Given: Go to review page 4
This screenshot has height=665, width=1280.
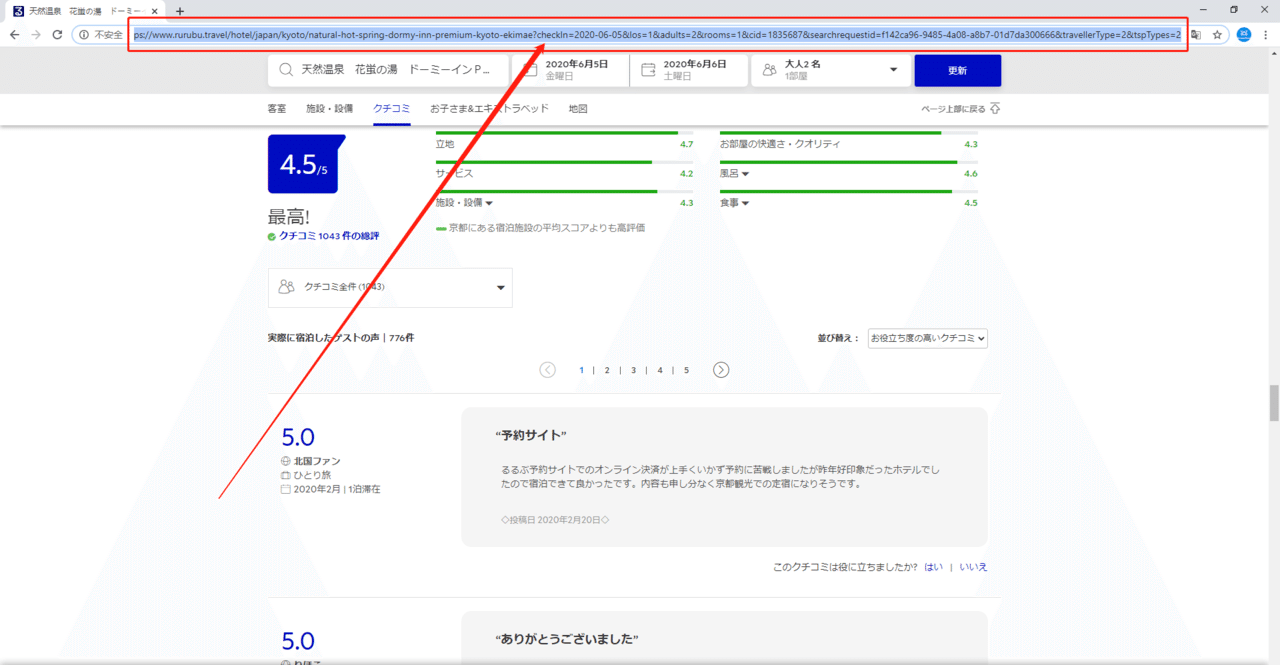Looking at the screenshot, I should point(660,370).
